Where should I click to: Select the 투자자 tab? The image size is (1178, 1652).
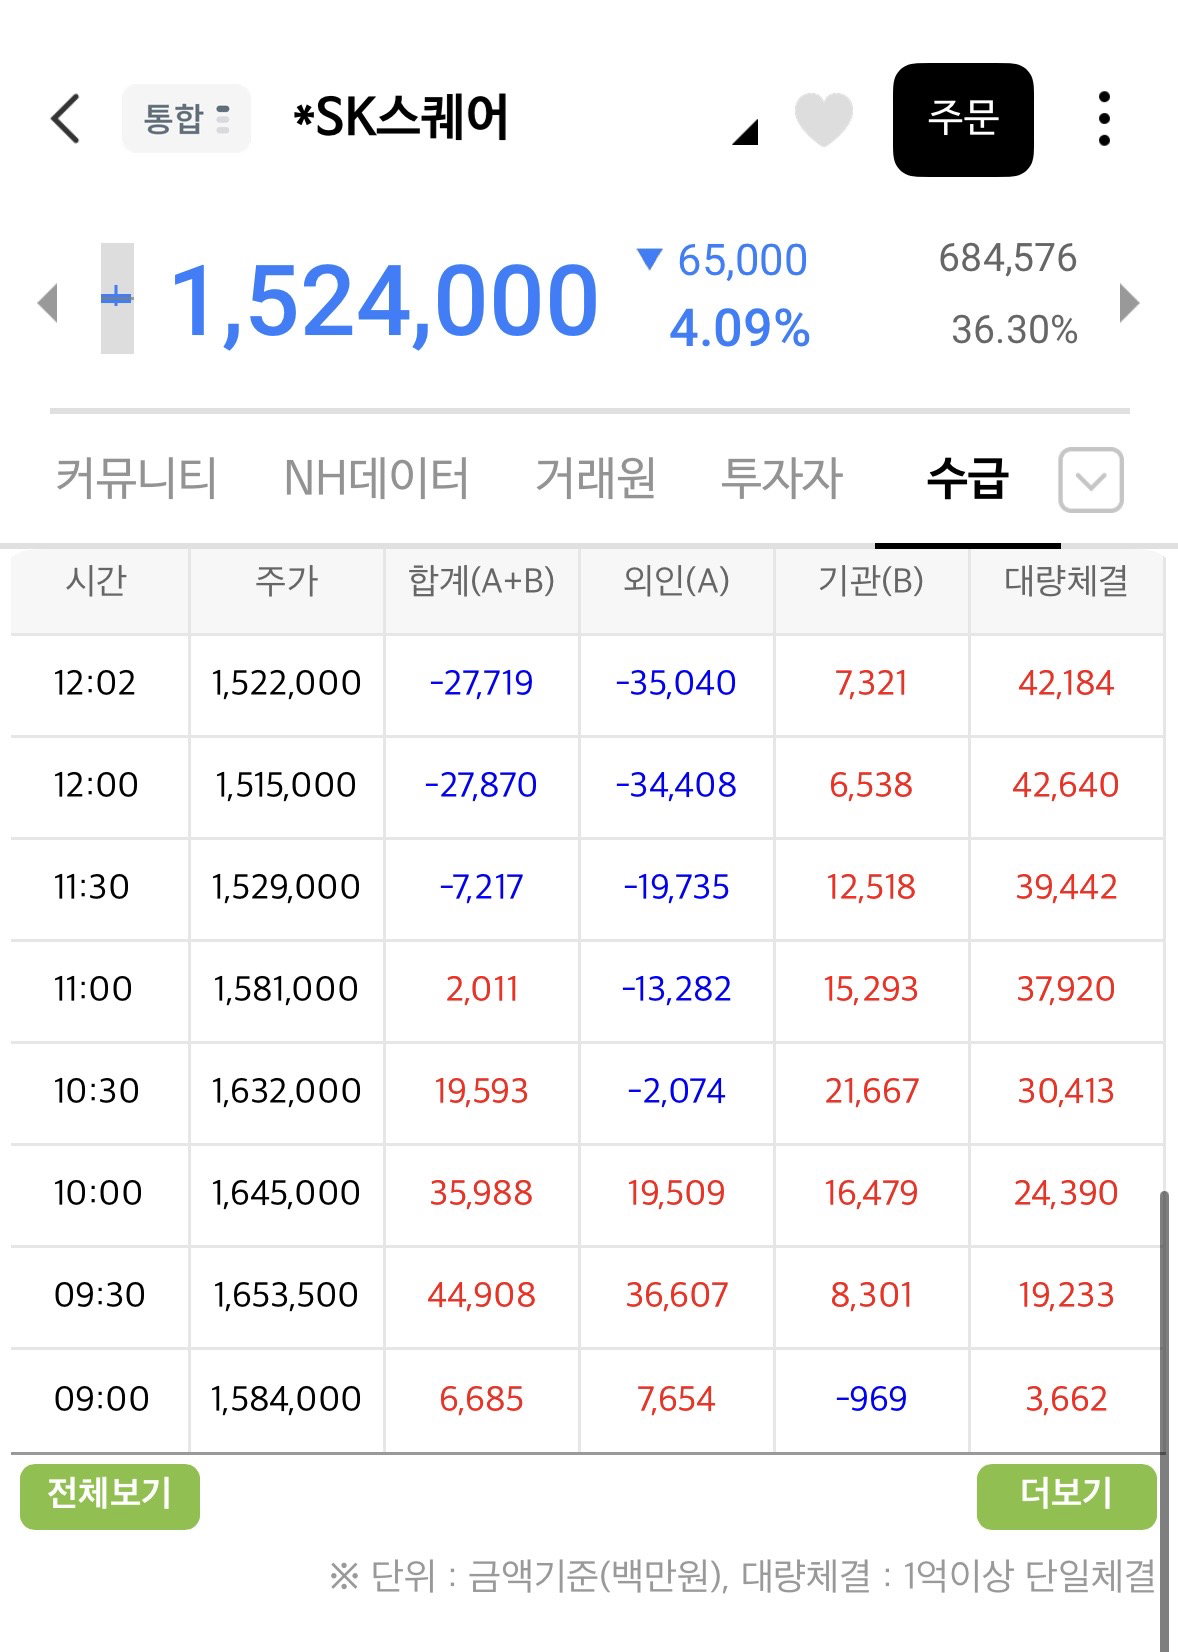point(782,477)
